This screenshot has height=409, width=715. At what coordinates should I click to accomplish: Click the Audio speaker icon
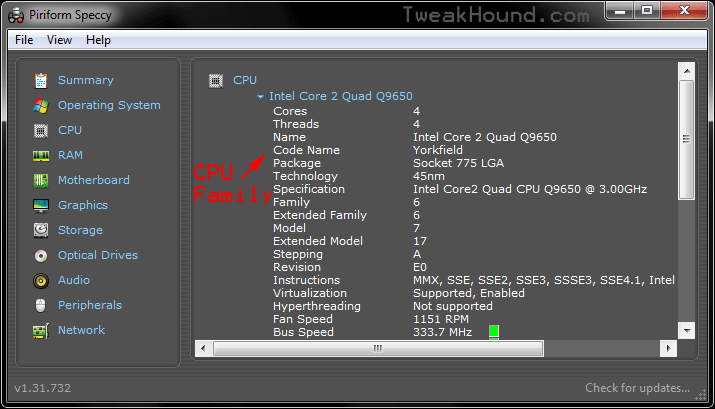tap(41, 281)
